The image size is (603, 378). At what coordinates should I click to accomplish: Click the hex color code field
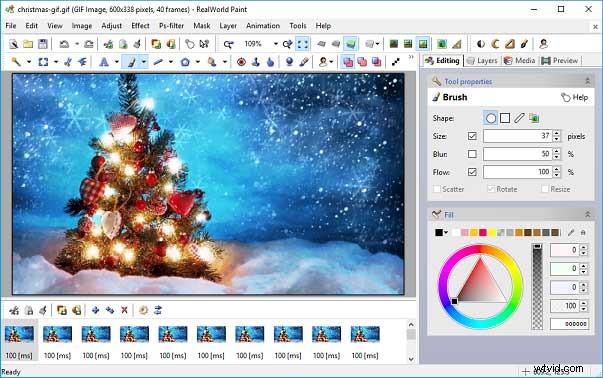(x=569, y=324)
